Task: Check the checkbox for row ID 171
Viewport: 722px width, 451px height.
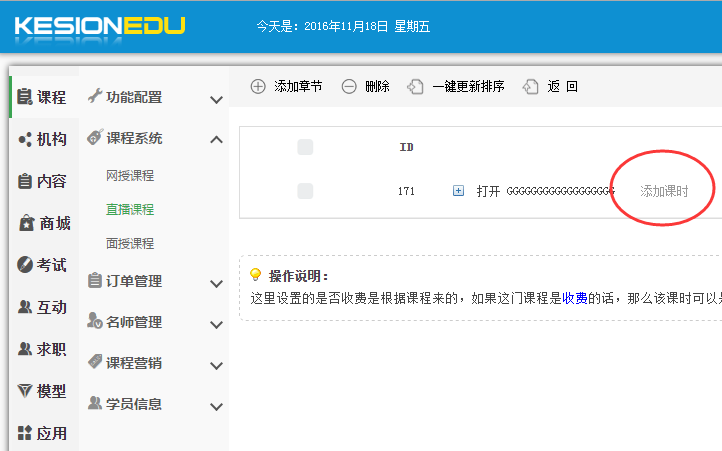Action: pyautogui.click(x=305, y=191)
